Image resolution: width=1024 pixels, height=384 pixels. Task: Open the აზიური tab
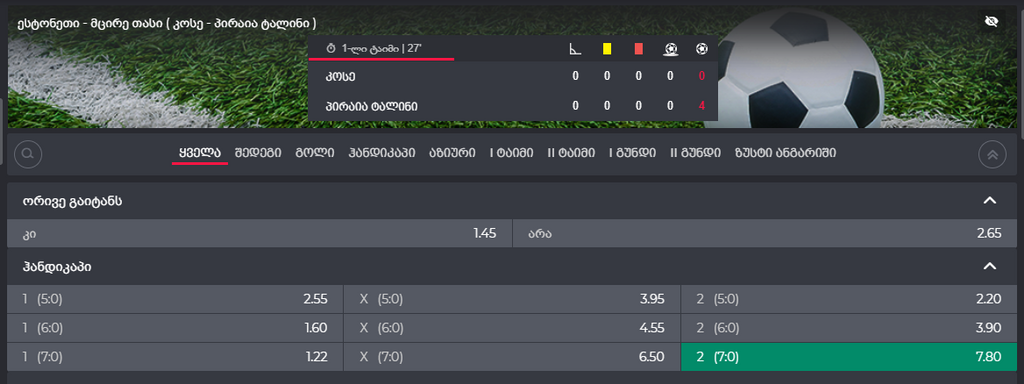tap(452, 153)
